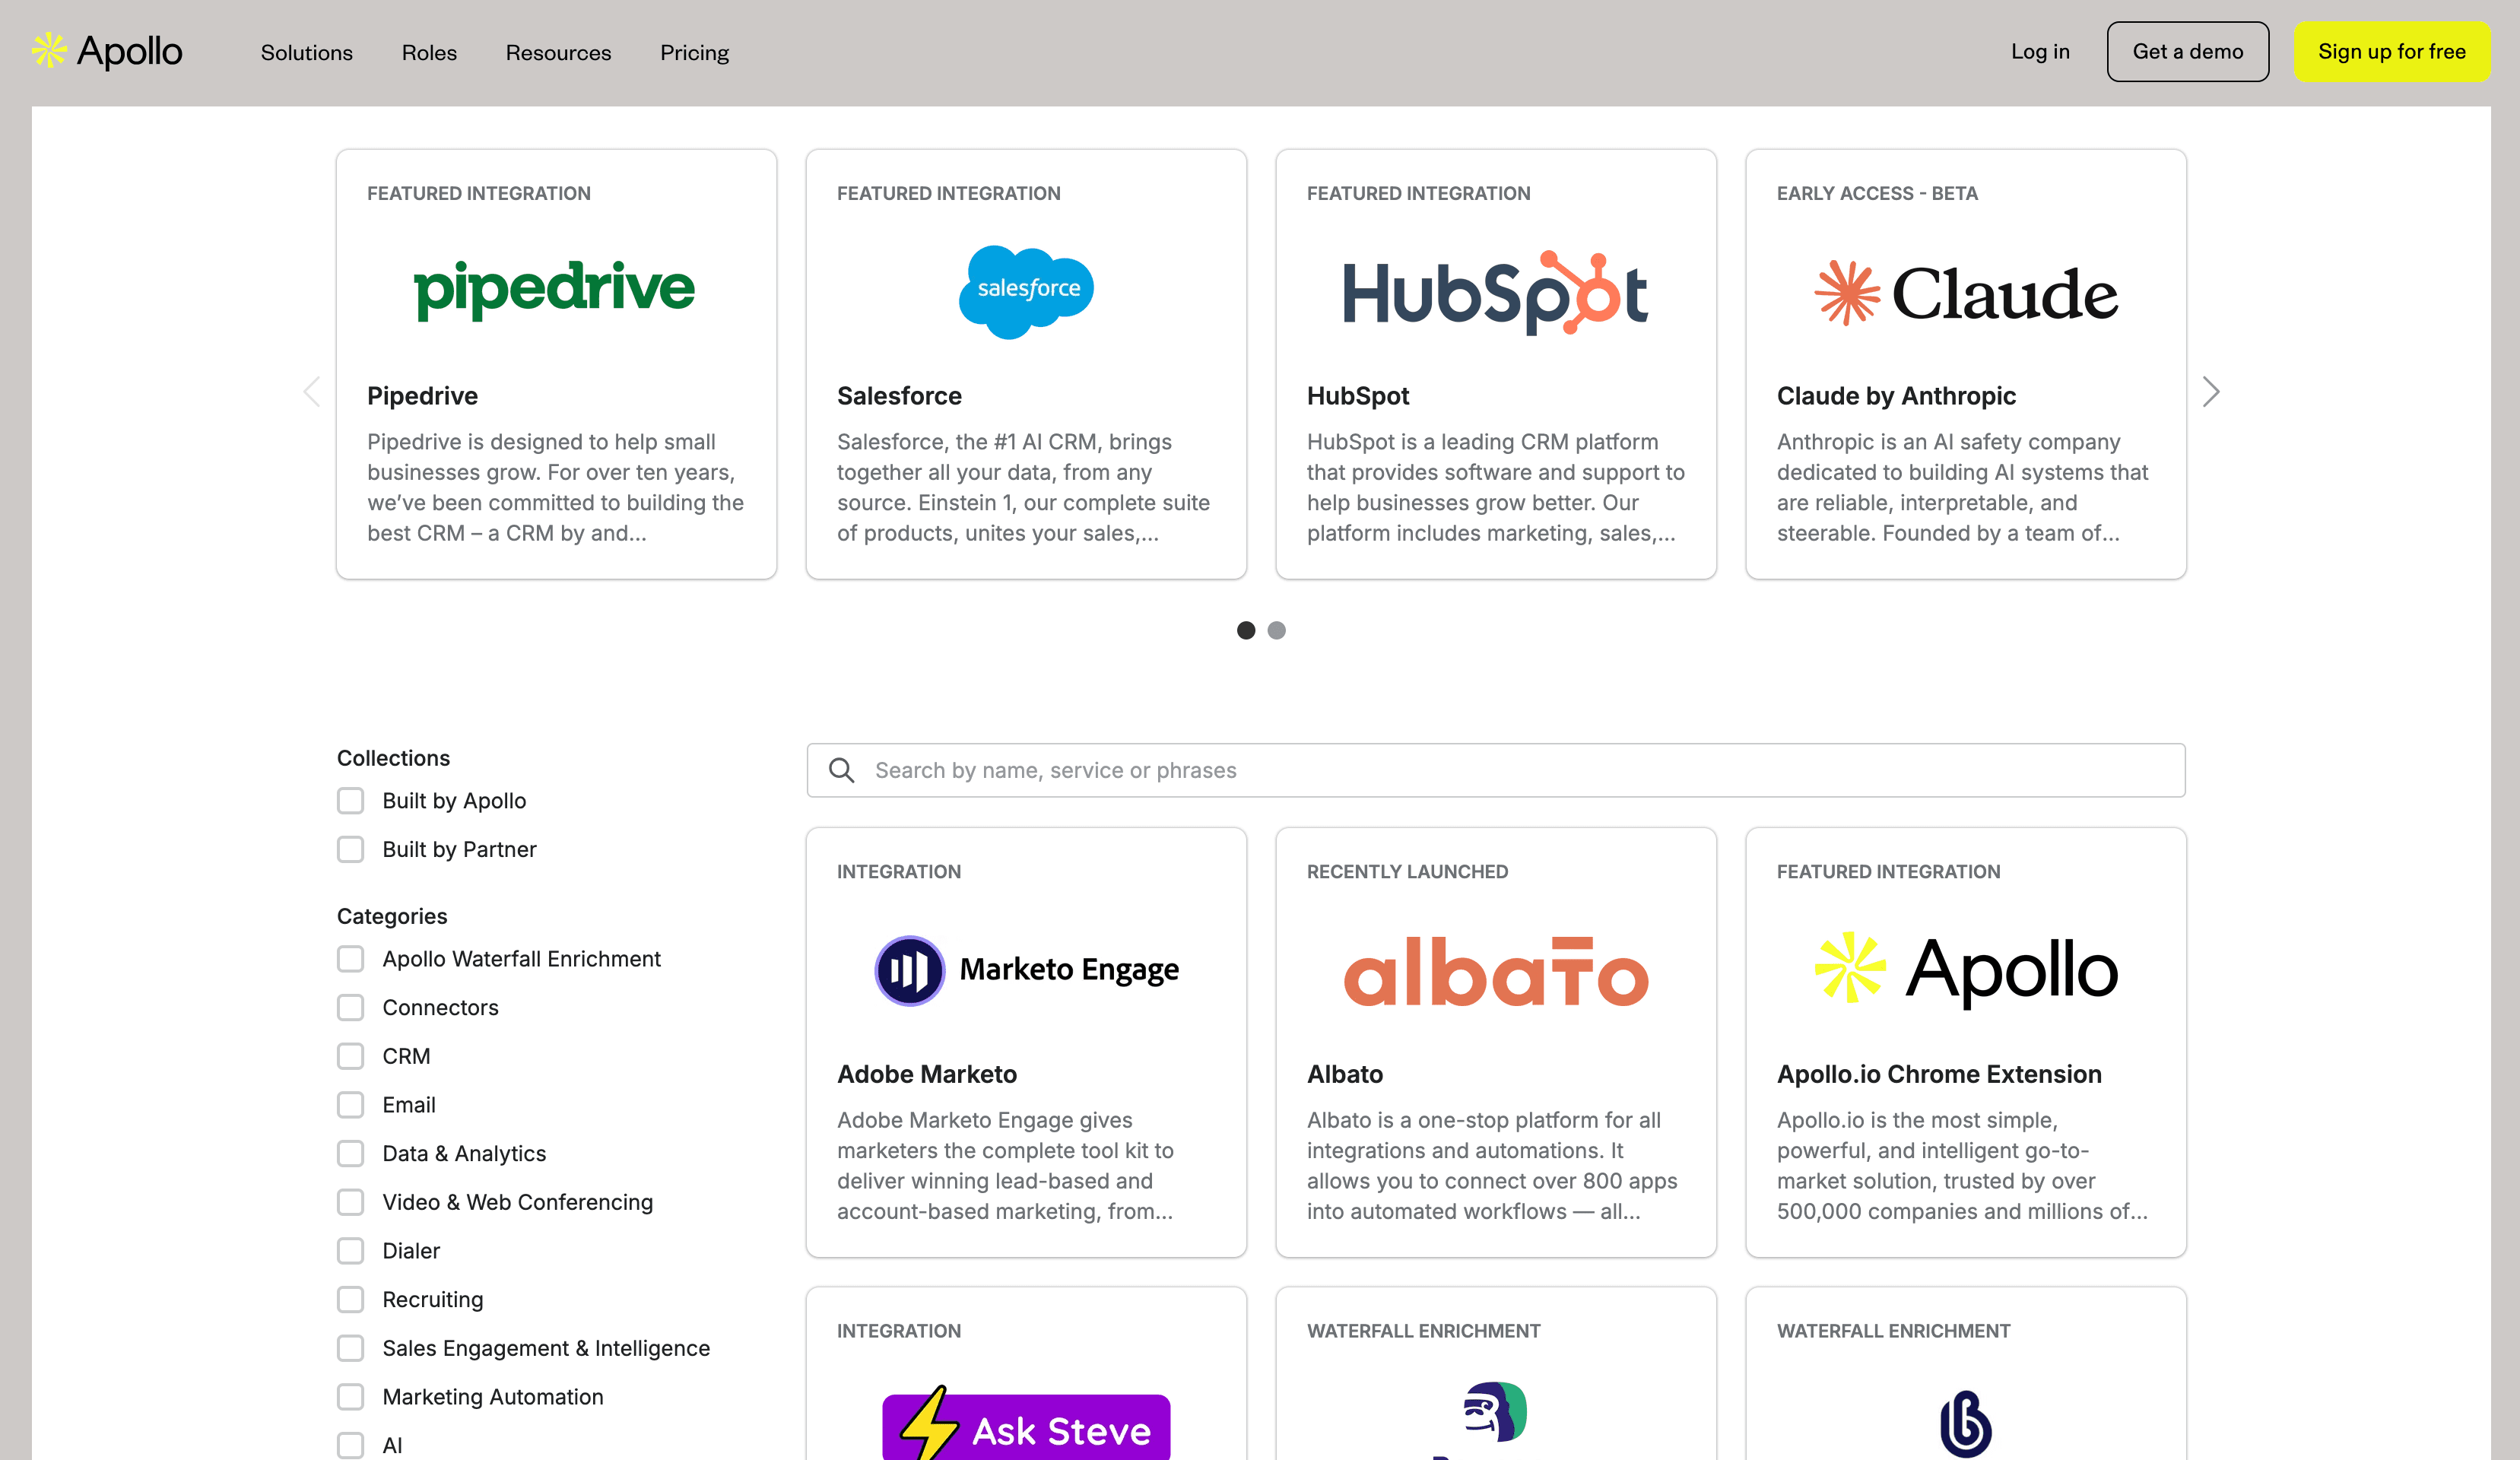This screenshot has height=1460, width=2520.
Task: Open the Roles menu
Action: [x=428, y=52]
